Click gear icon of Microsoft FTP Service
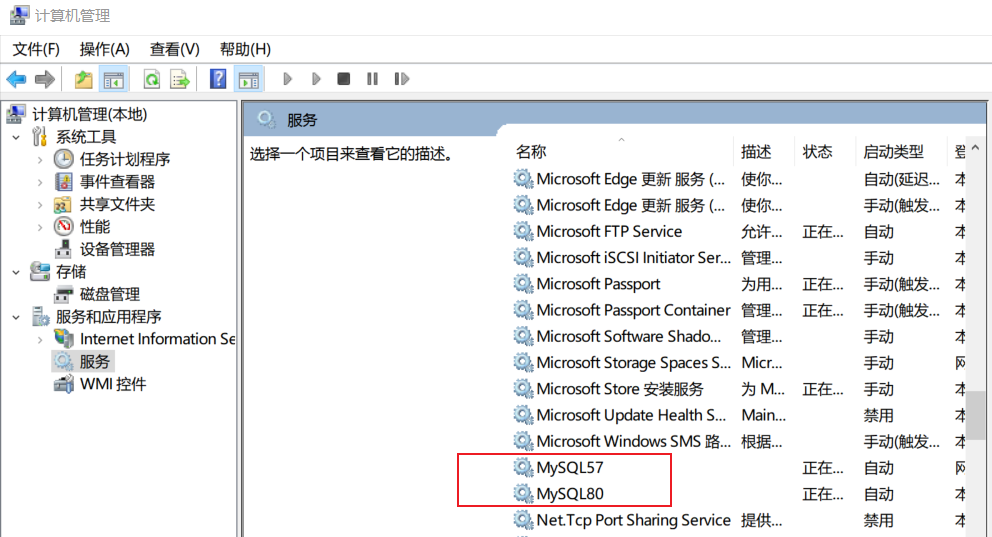This screenshot has height=537, width=992. (523, 231)
